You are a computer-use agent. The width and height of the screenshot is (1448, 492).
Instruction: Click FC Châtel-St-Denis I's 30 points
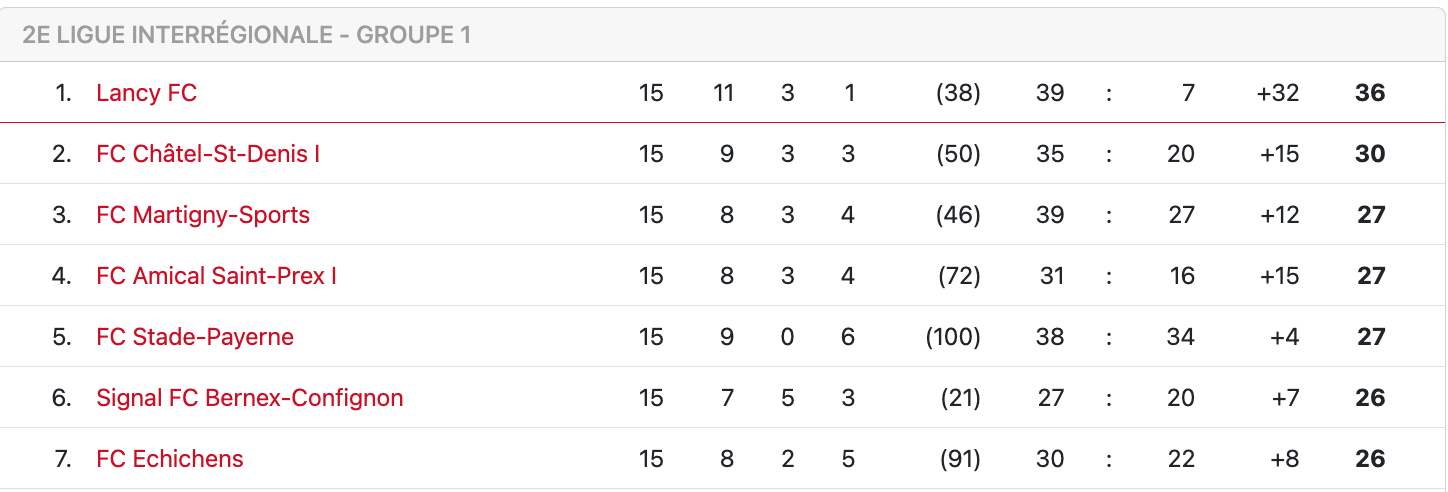tap(1370, 154)
